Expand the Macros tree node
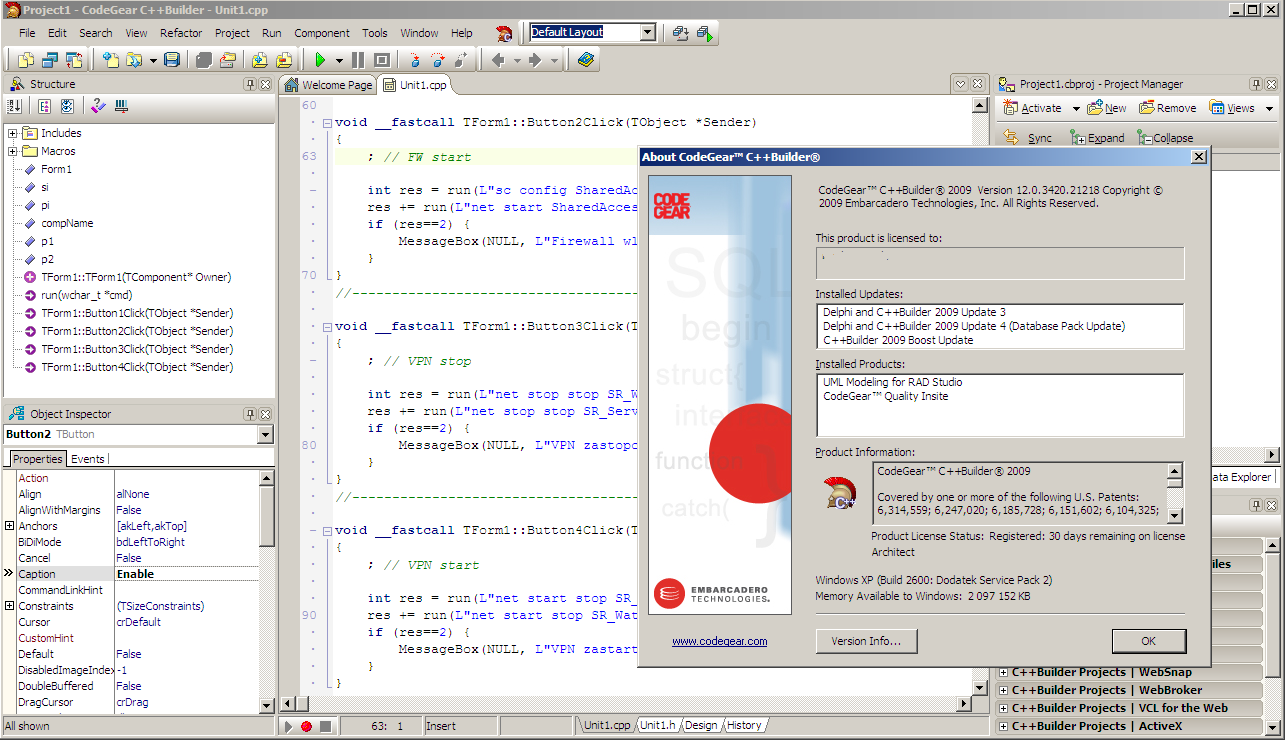The height and width of the screenshot is (740, 1285). (13, 151)
